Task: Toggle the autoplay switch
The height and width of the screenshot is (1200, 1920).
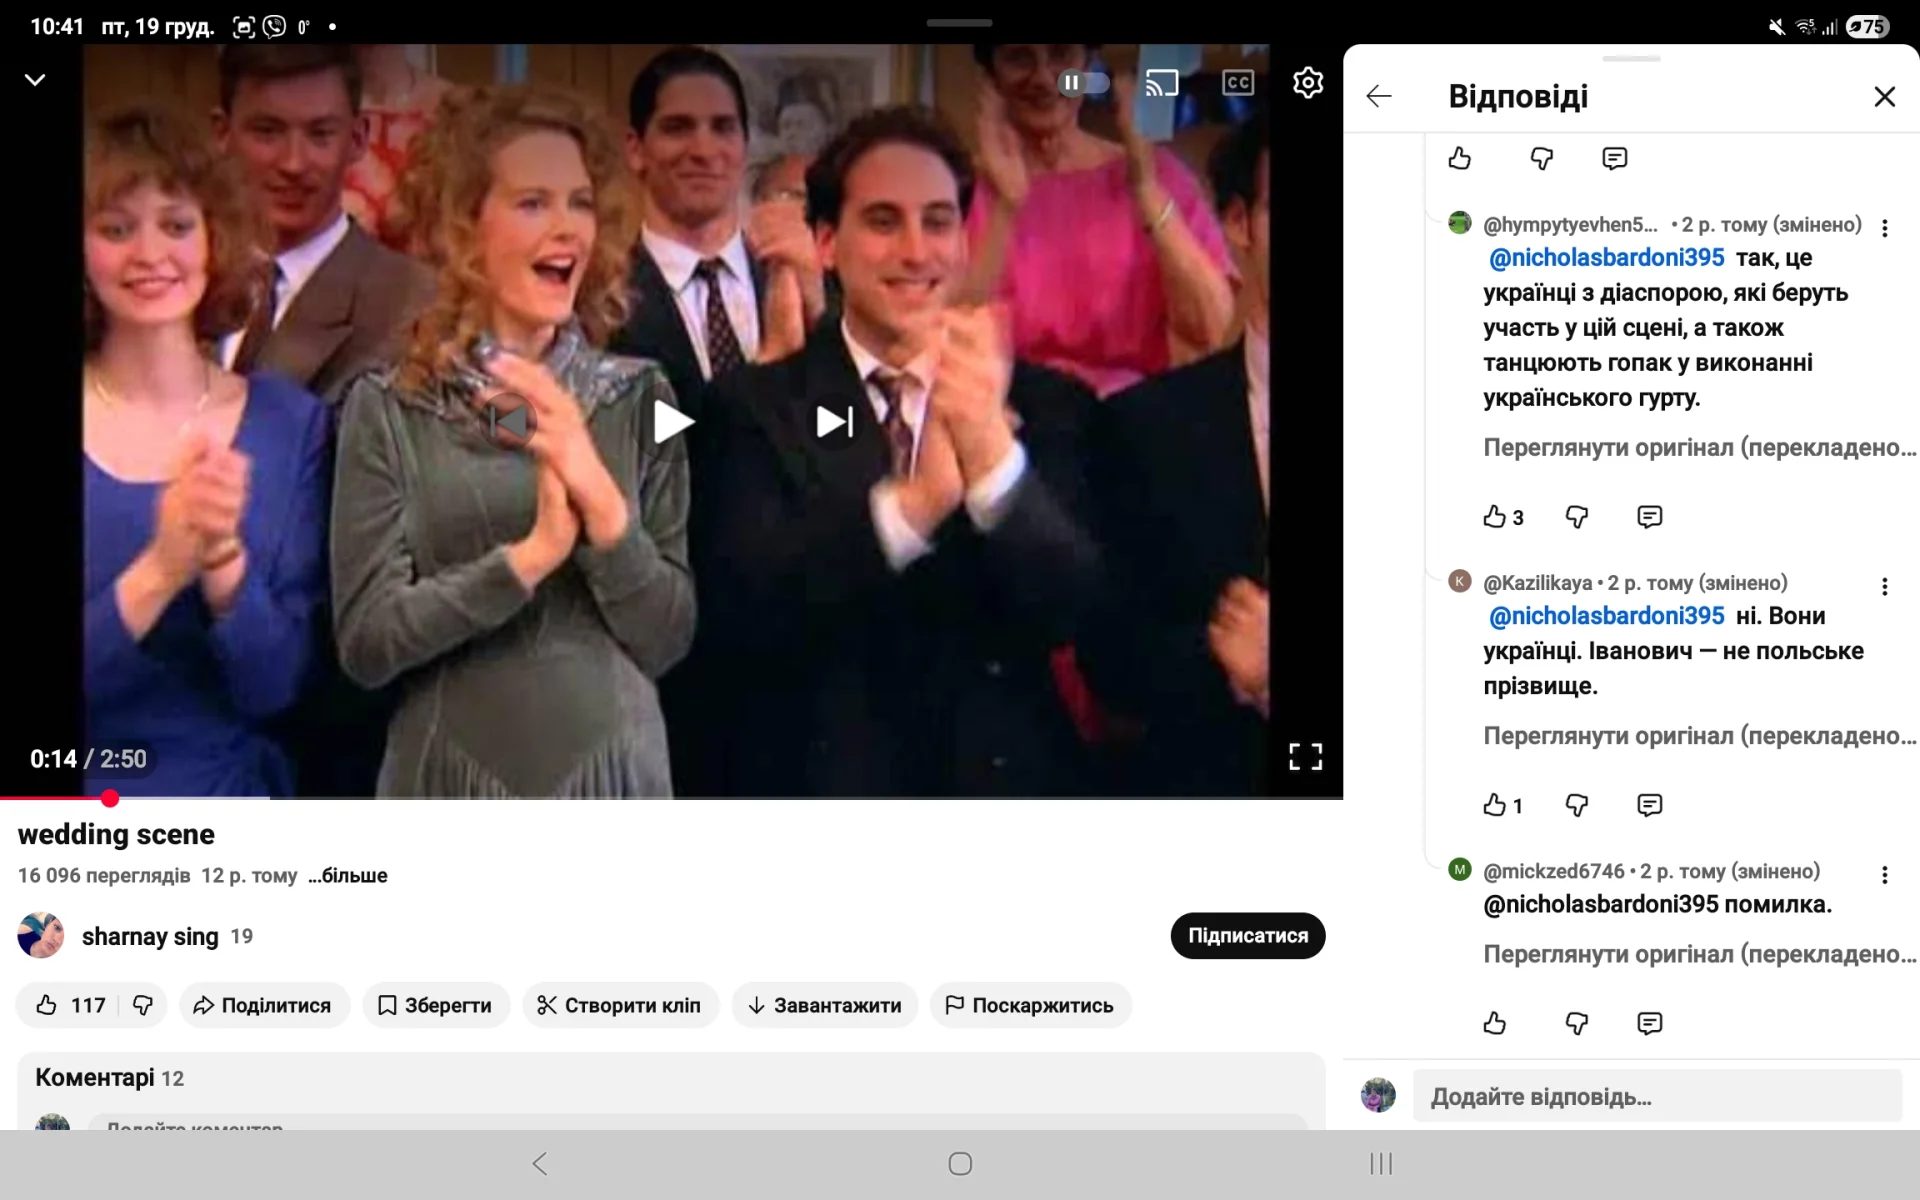Action: 1084,83
